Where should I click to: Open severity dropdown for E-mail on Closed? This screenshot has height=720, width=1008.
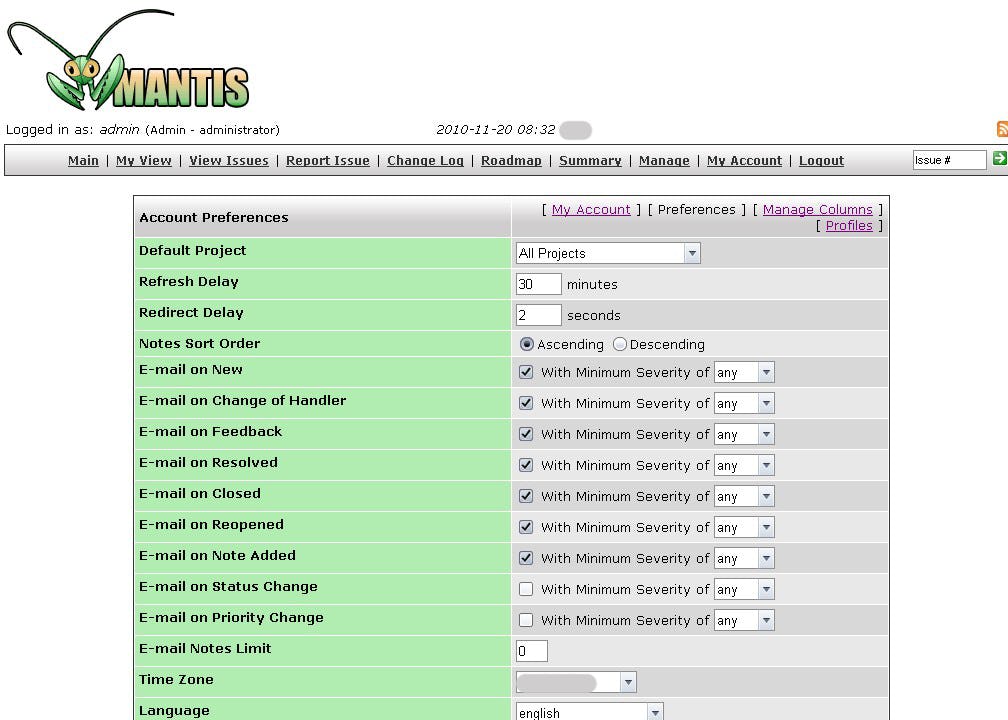click(x=744, y=496)
